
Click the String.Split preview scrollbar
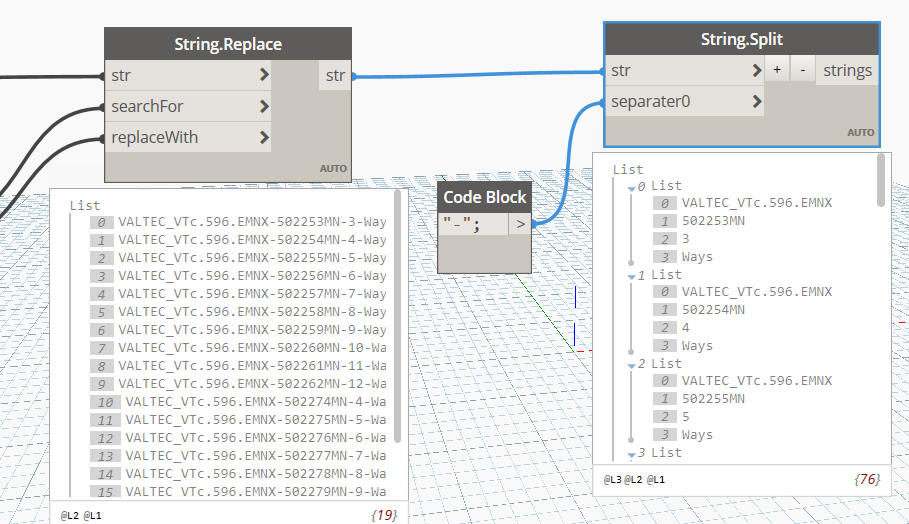pos(881,180)
